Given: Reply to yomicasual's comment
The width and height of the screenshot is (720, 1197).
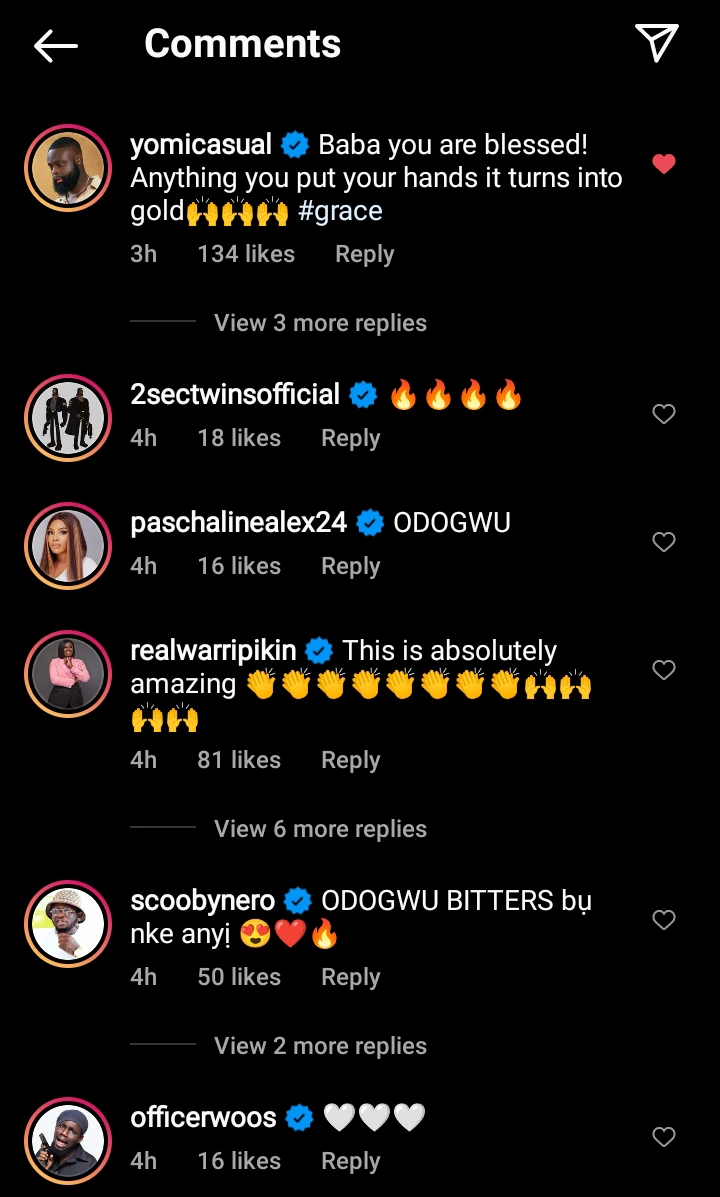Looking at the screenshot, I should tap(364, 254).
